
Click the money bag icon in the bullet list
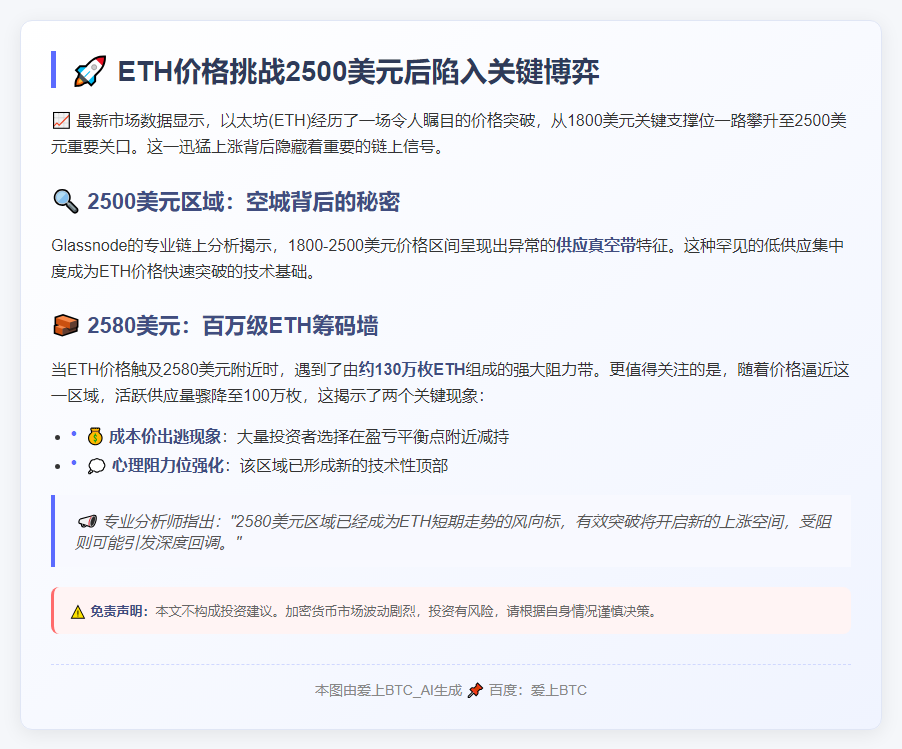pos(95,436)
